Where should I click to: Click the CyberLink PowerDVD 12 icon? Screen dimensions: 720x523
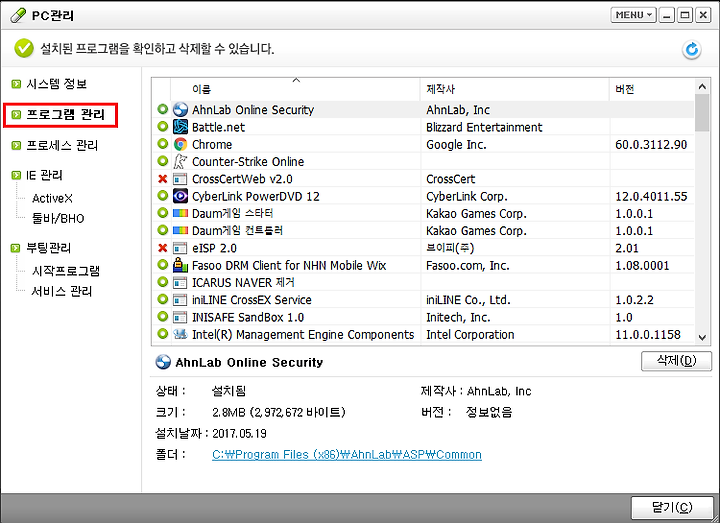(180, 196)
